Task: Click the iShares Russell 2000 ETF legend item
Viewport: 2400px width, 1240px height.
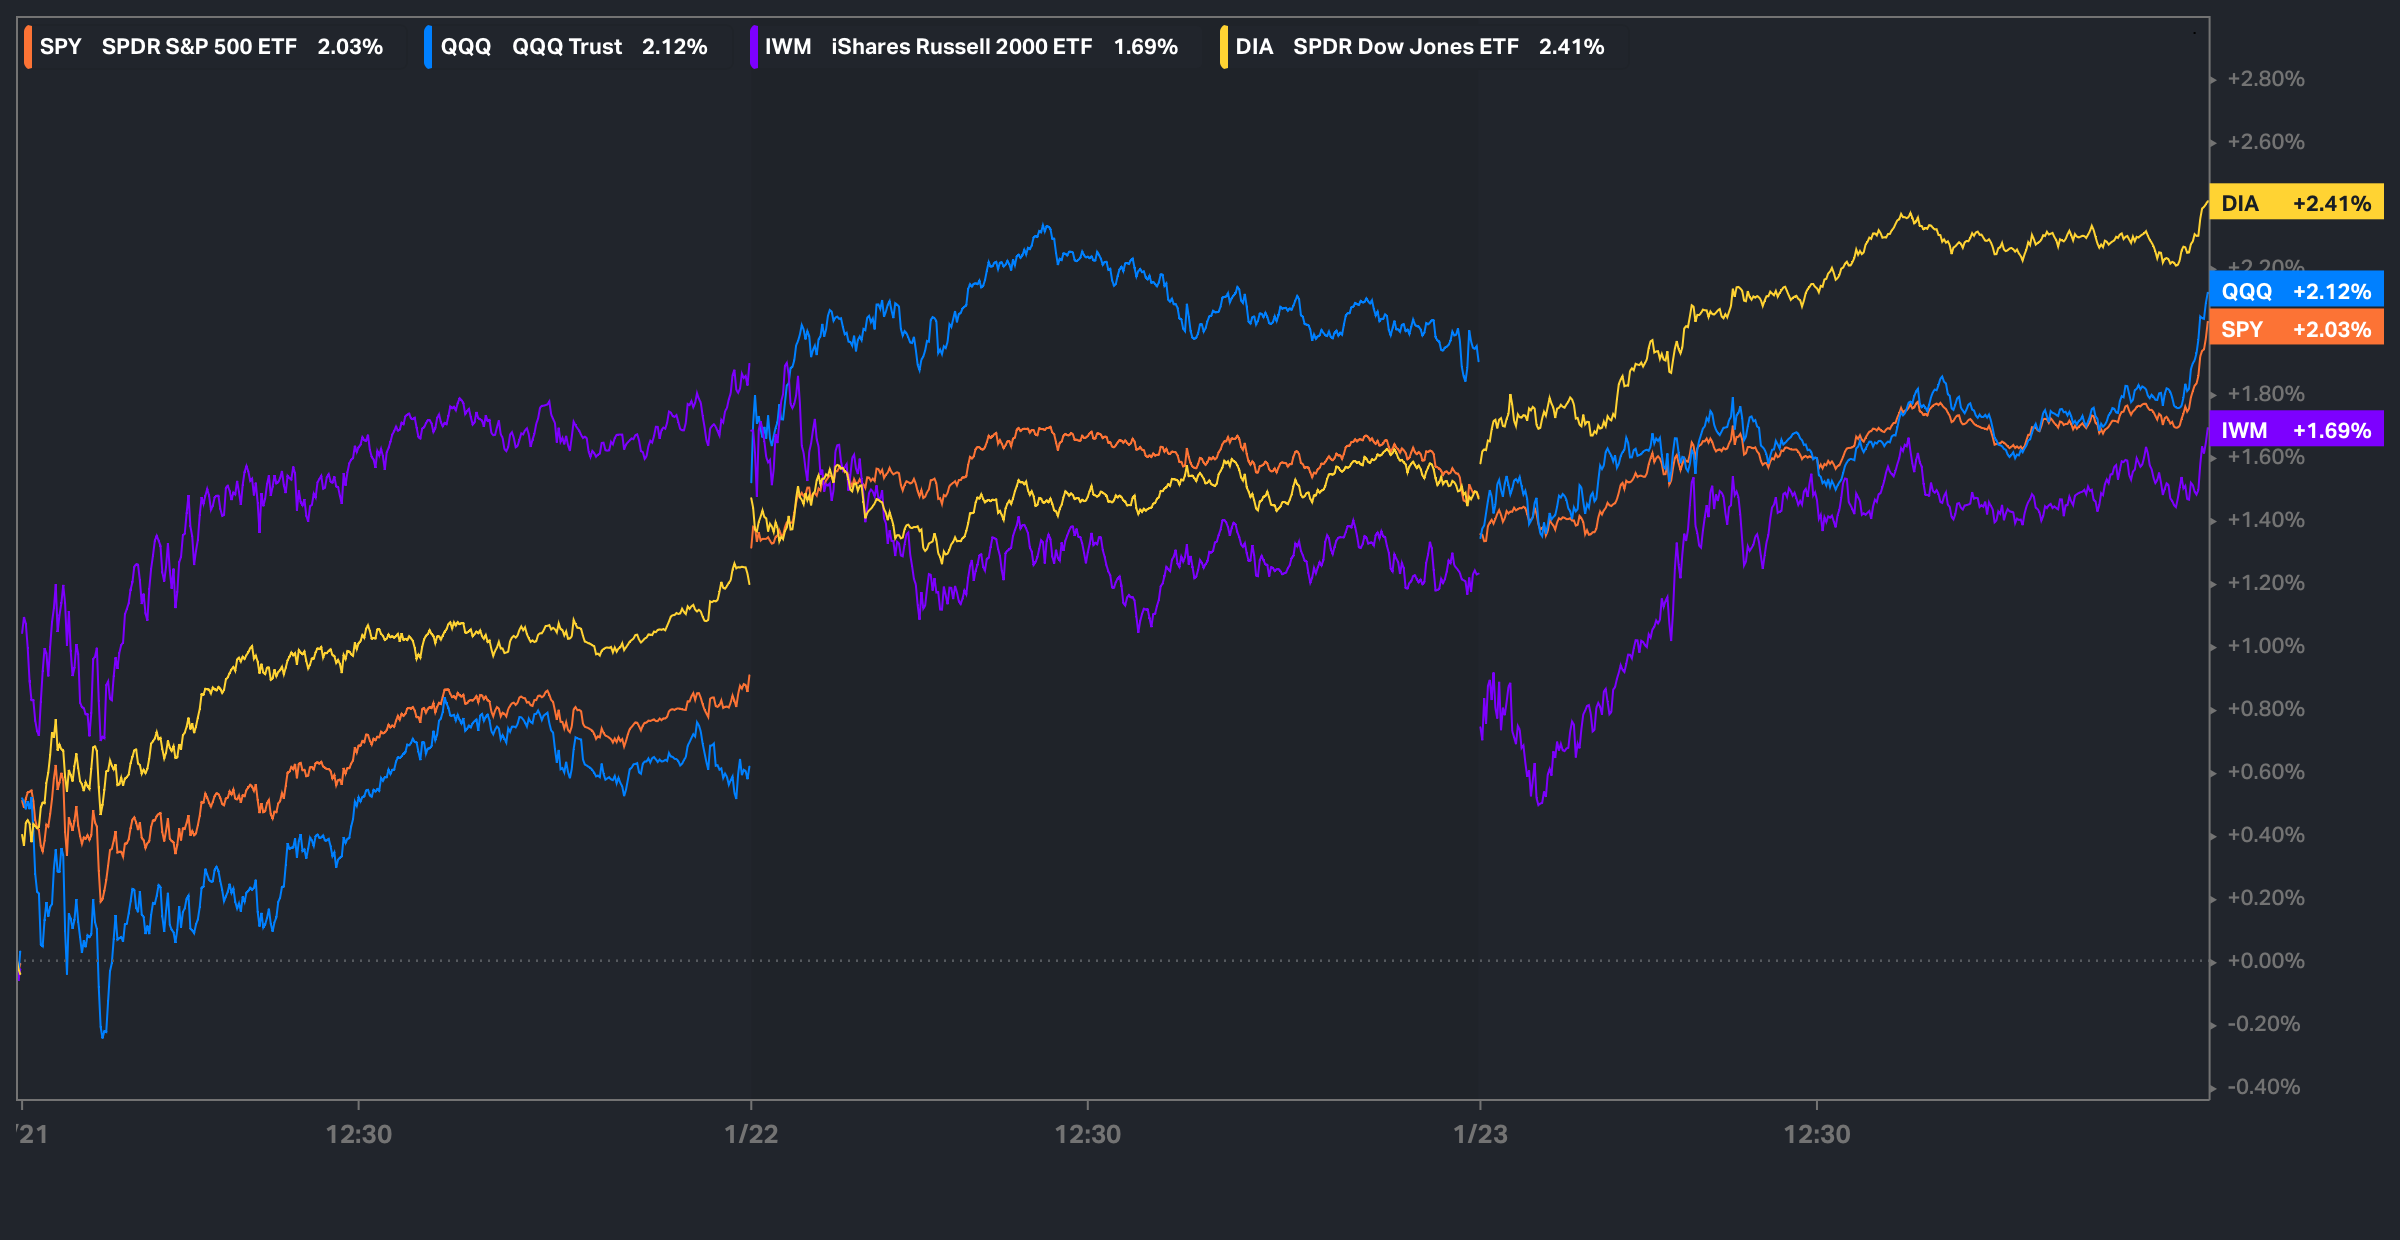Action: click(x=960, y=47)
